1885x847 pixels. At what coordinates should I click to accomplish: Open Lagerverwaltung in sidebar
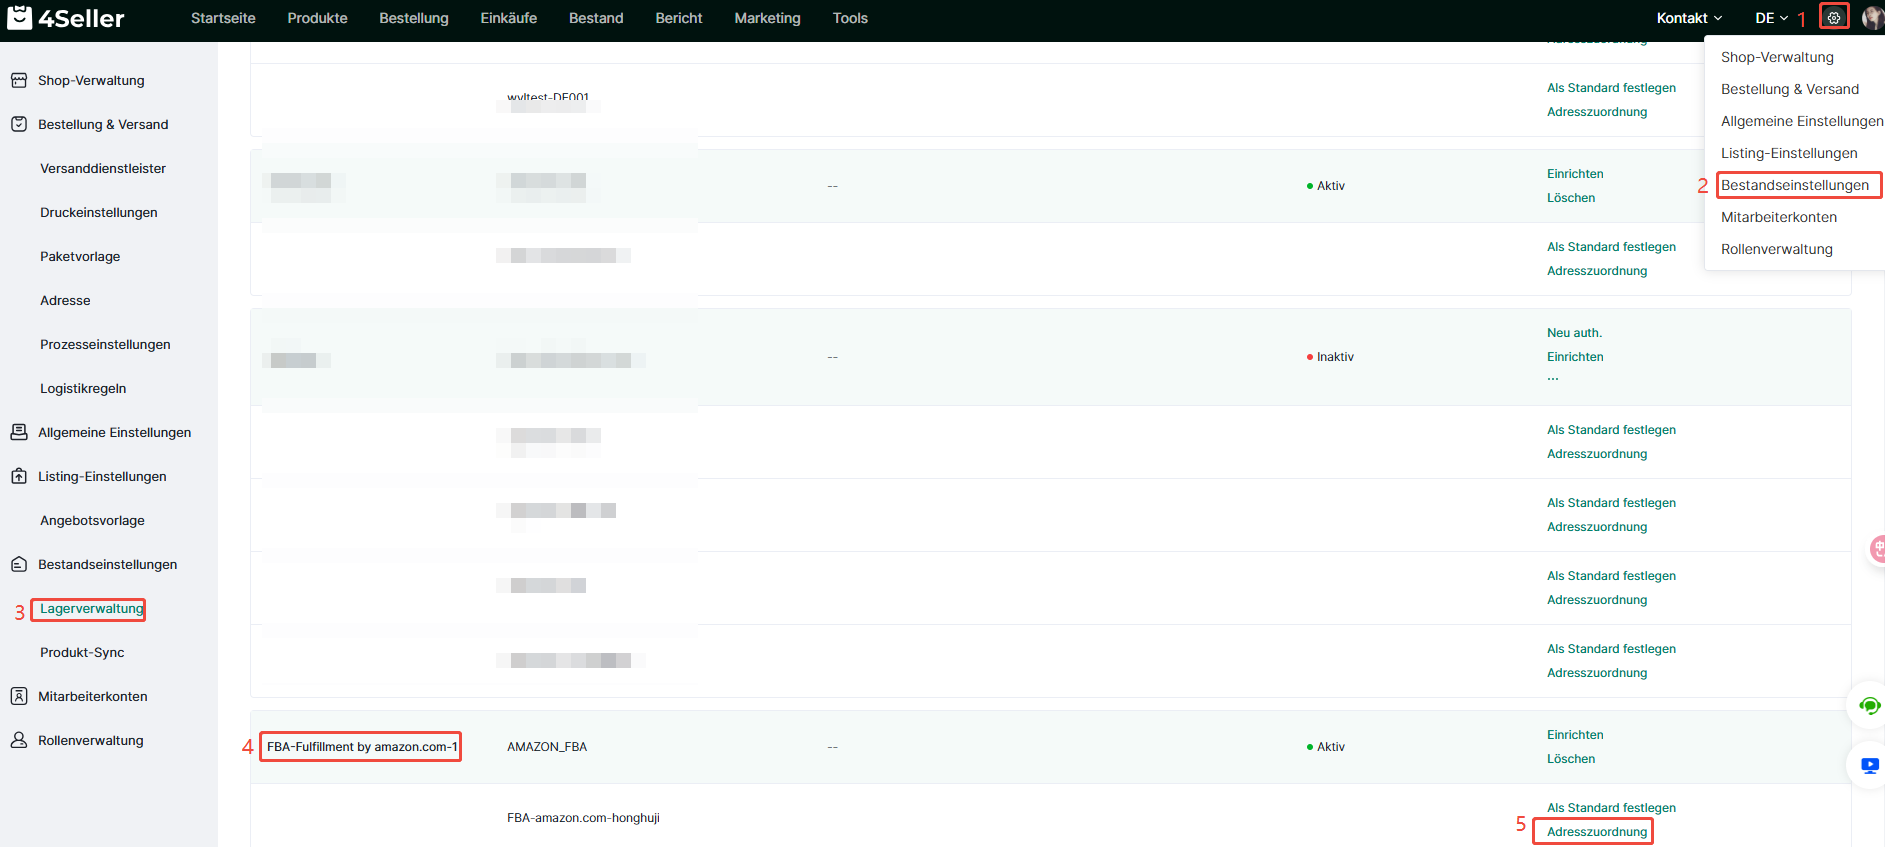pos(91,609)
